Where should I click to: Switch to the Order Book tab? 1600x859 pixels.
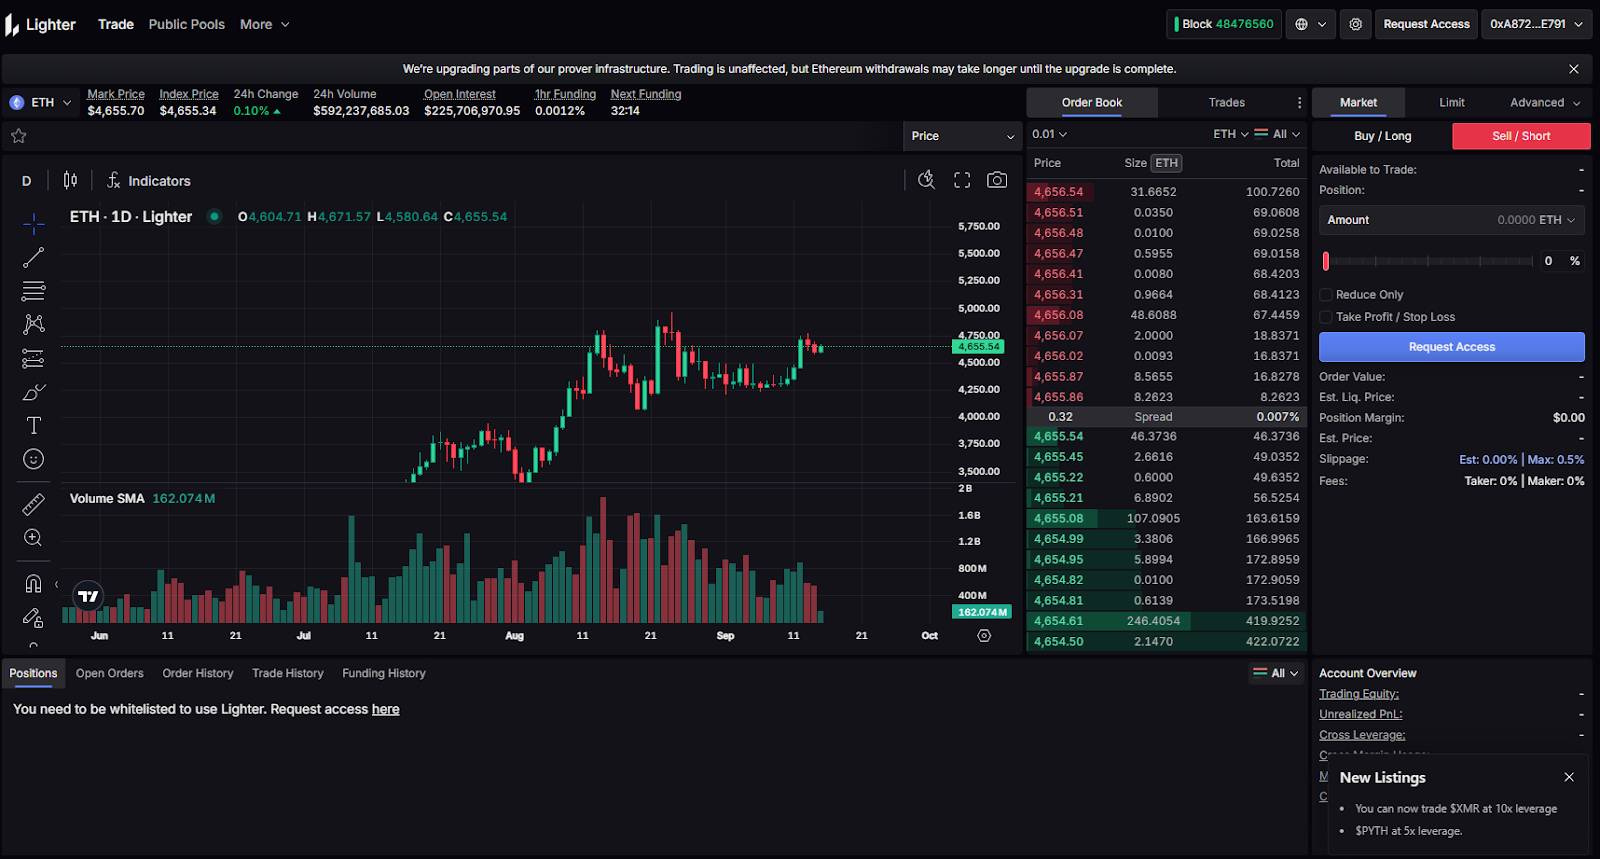(1092, 103)
